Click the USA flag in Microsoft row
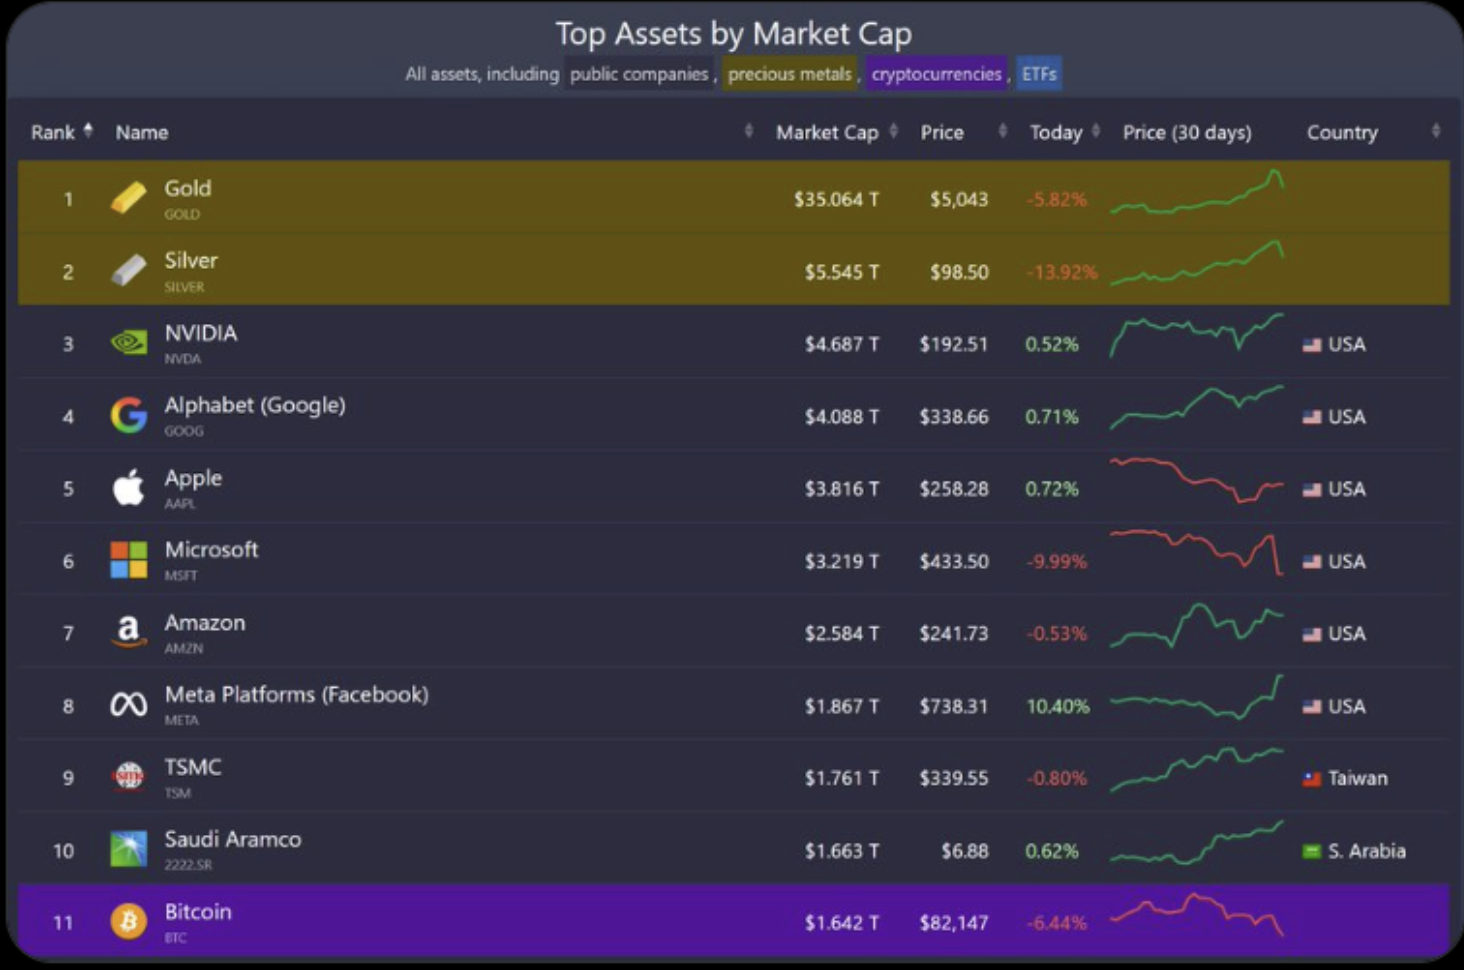The width and height of the screenshot is (1464, 970). (x=1312, y=562)
